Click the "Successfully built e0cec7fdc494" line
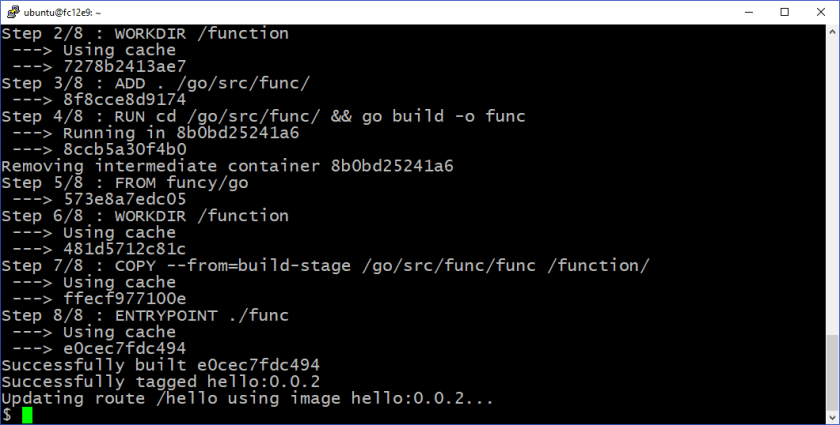Image resolution: width=840 pixels, height=425 pixels. coord(161,365)
